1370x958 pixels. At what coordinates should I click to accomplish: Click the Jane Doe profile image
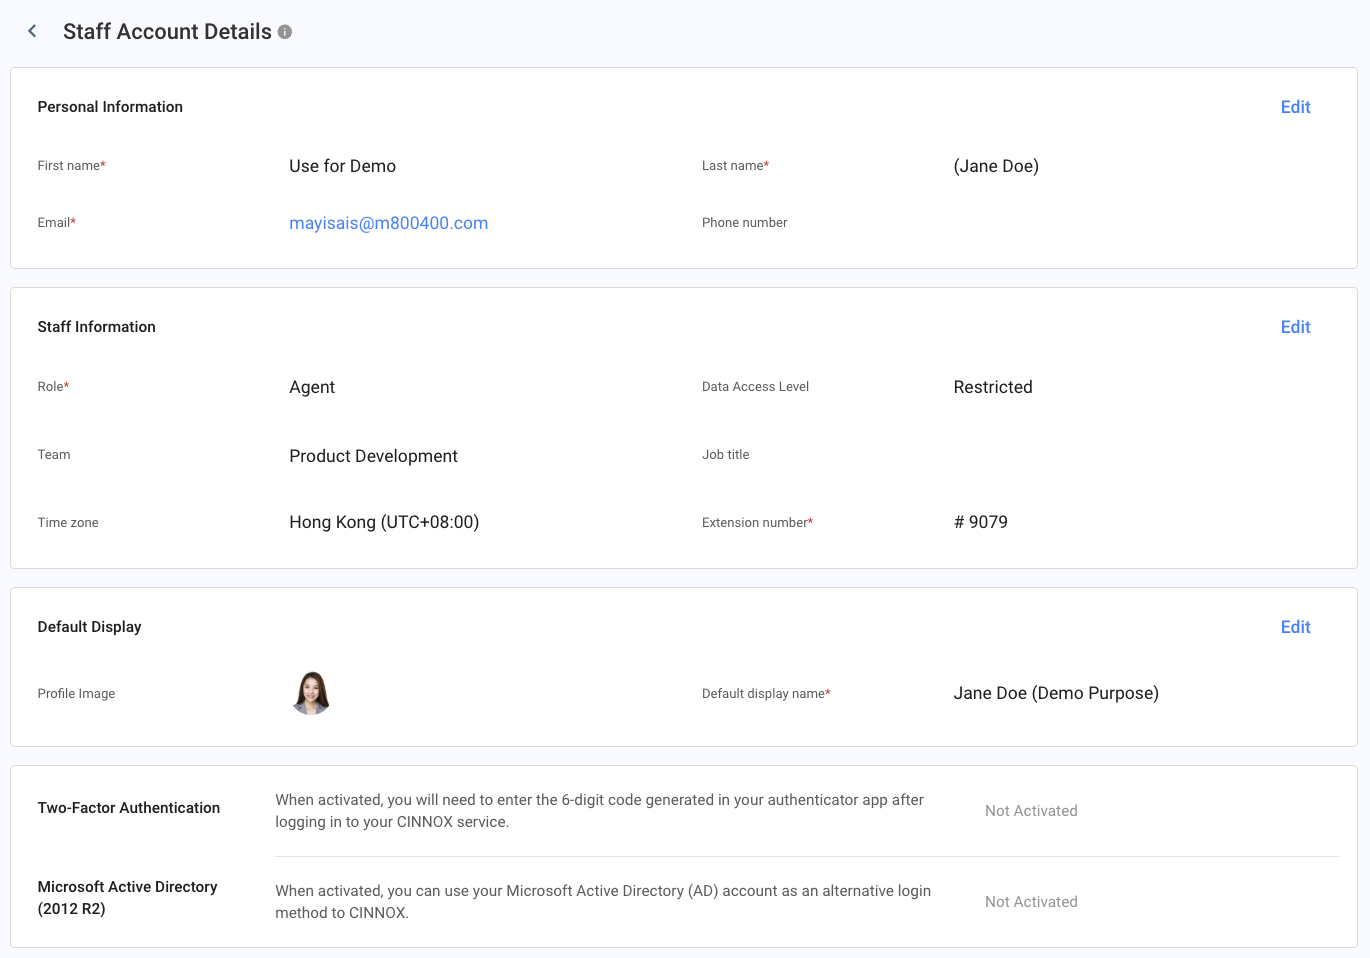(x=311, y=693)
